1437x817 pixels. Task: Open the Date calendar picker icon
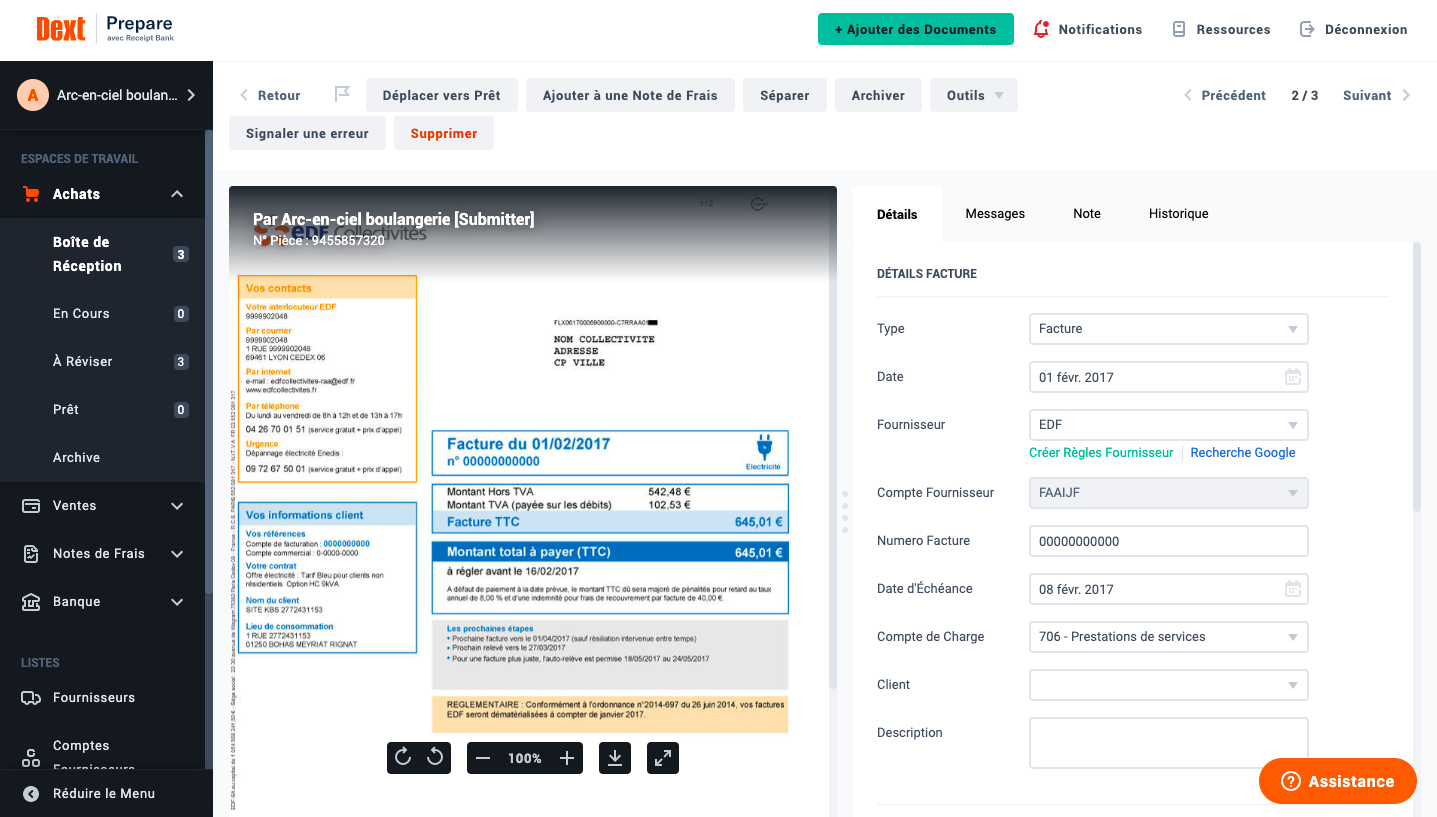tap(1292, 377)
